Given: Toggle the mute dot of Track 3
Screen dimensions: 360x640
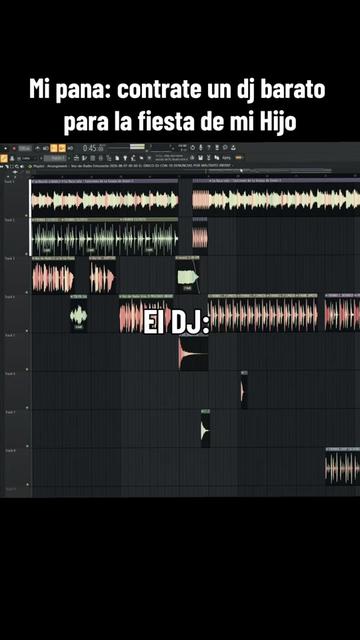Looking at the screenshot, I should click(27, 292).
